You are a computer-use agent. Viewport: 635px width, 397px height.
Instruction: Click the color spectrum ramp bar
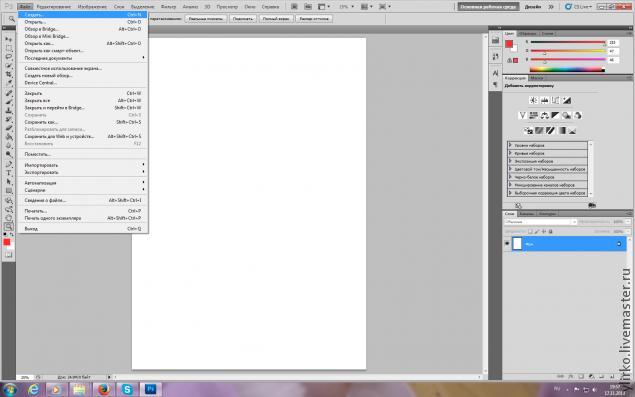click(567, 70)
